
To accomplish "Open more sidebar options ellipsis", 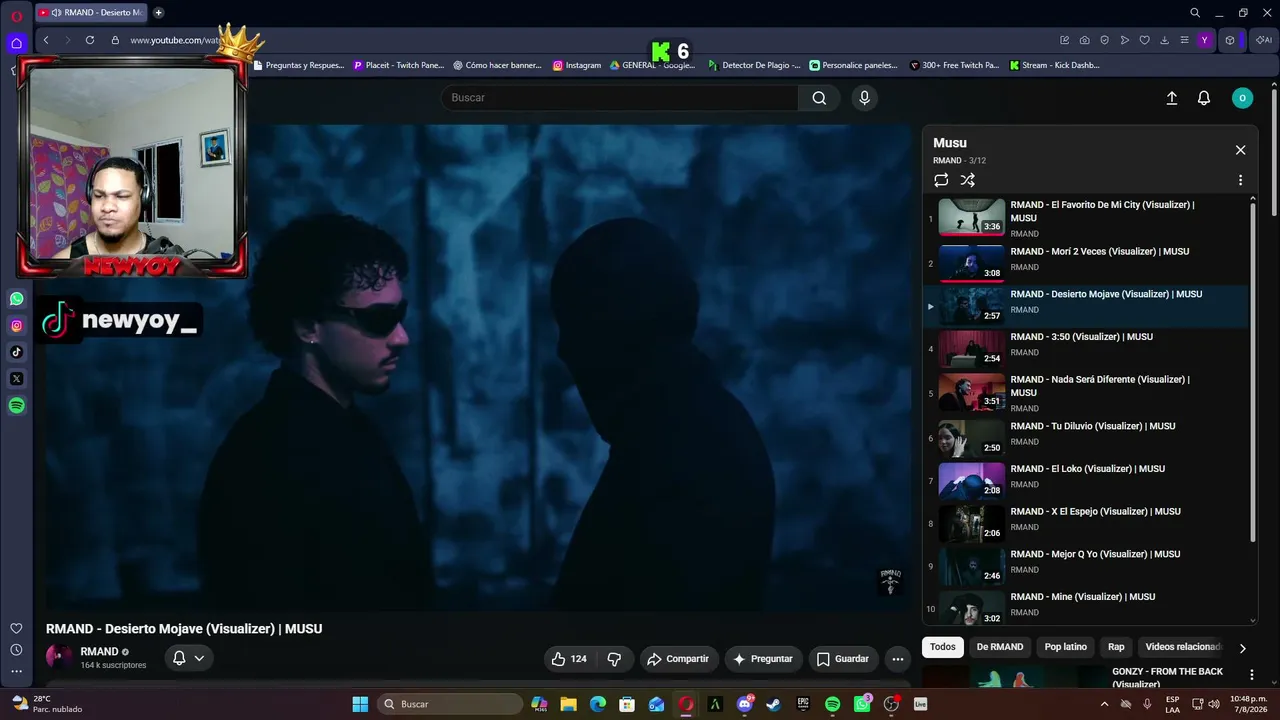I will (x=16, y=672).
